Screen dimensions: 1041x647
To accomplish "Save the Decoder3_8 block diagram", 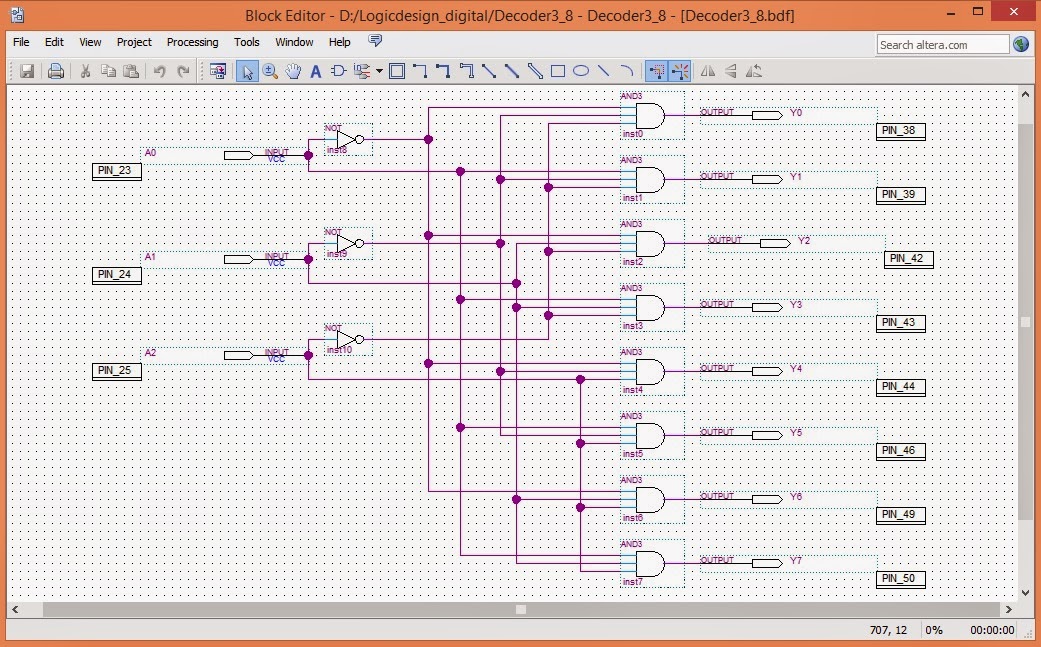I will pyautogui.click(x=27, y=71).
